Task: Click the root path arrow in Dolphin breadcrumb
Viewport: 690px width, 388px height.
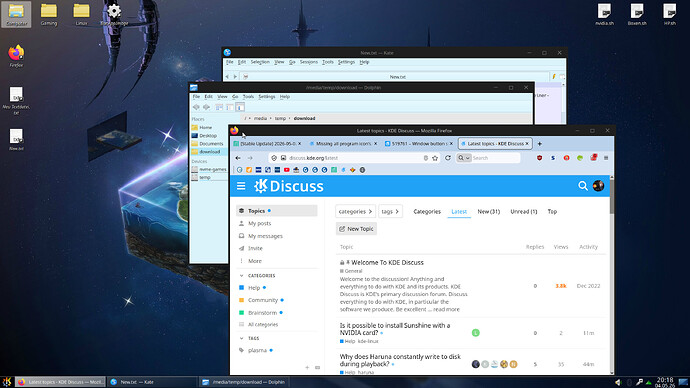Action: [x=250, y=118]
